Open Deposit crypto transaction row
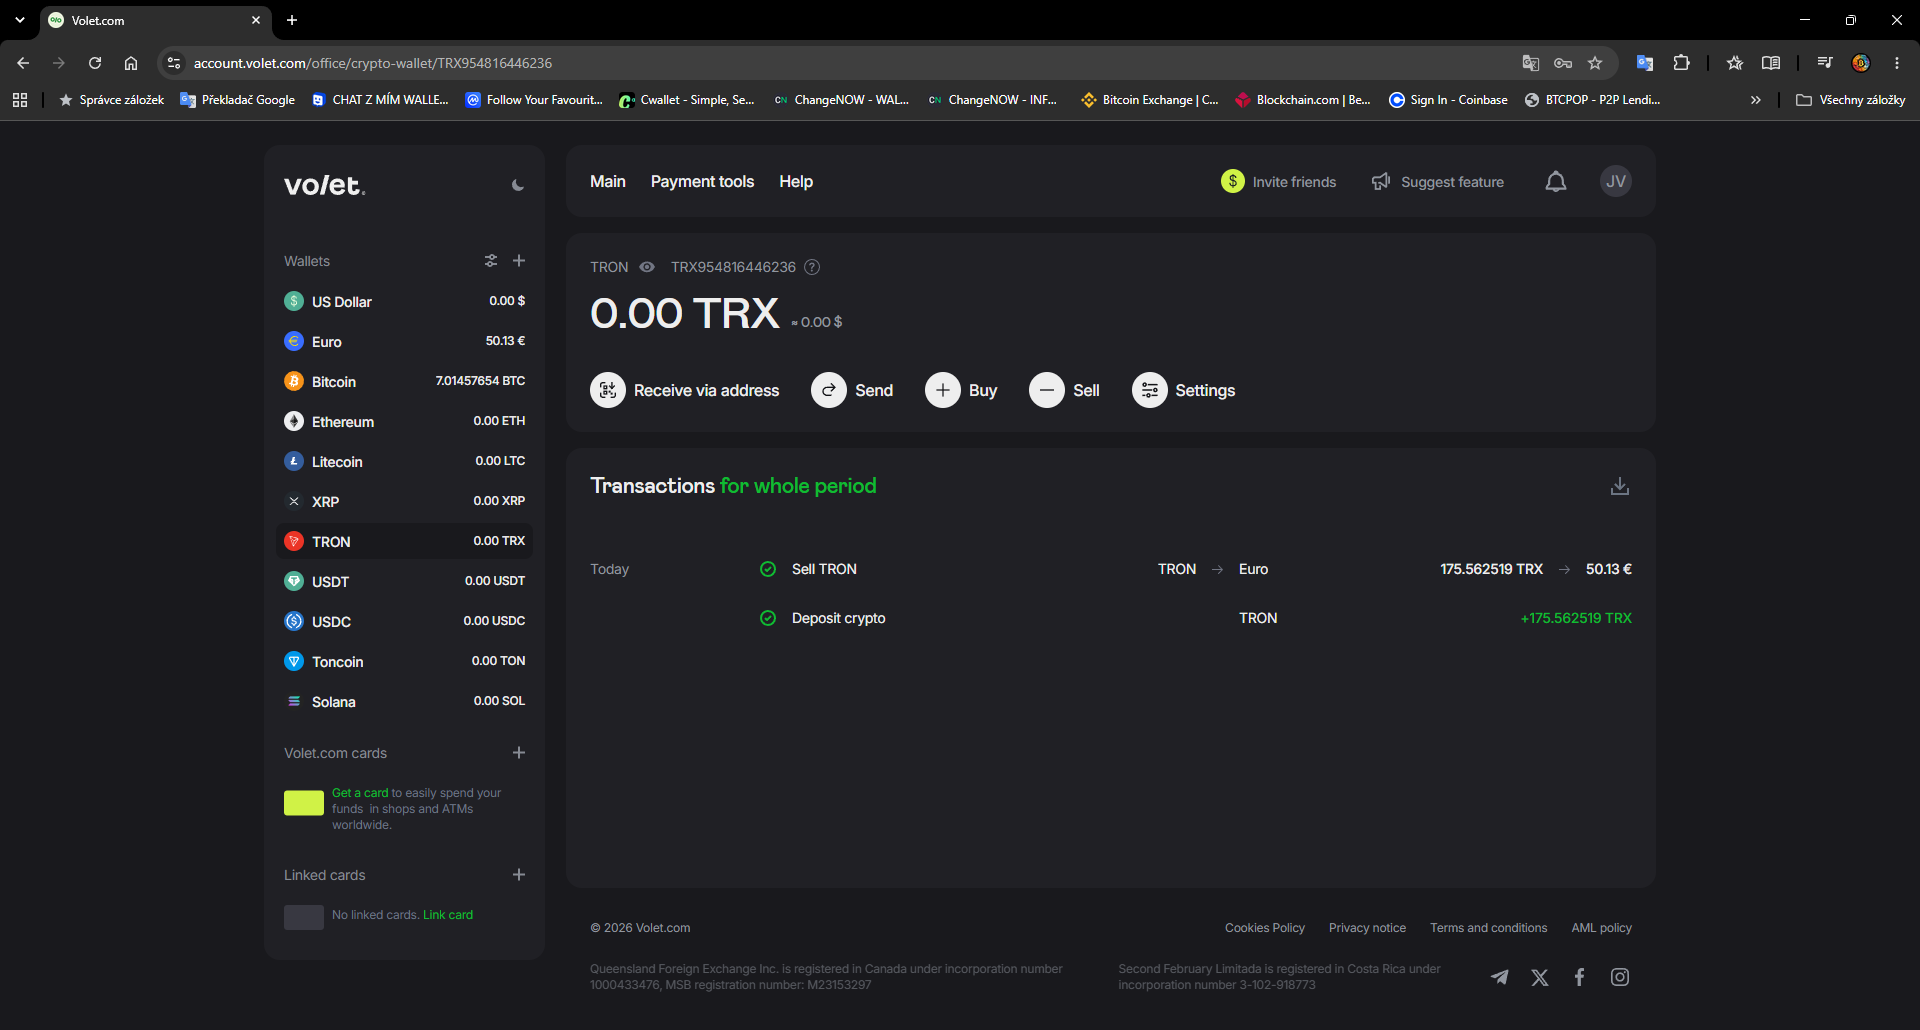Screen dimensions: 1920x1030 pyautogui.click(x=1110, y=618)
